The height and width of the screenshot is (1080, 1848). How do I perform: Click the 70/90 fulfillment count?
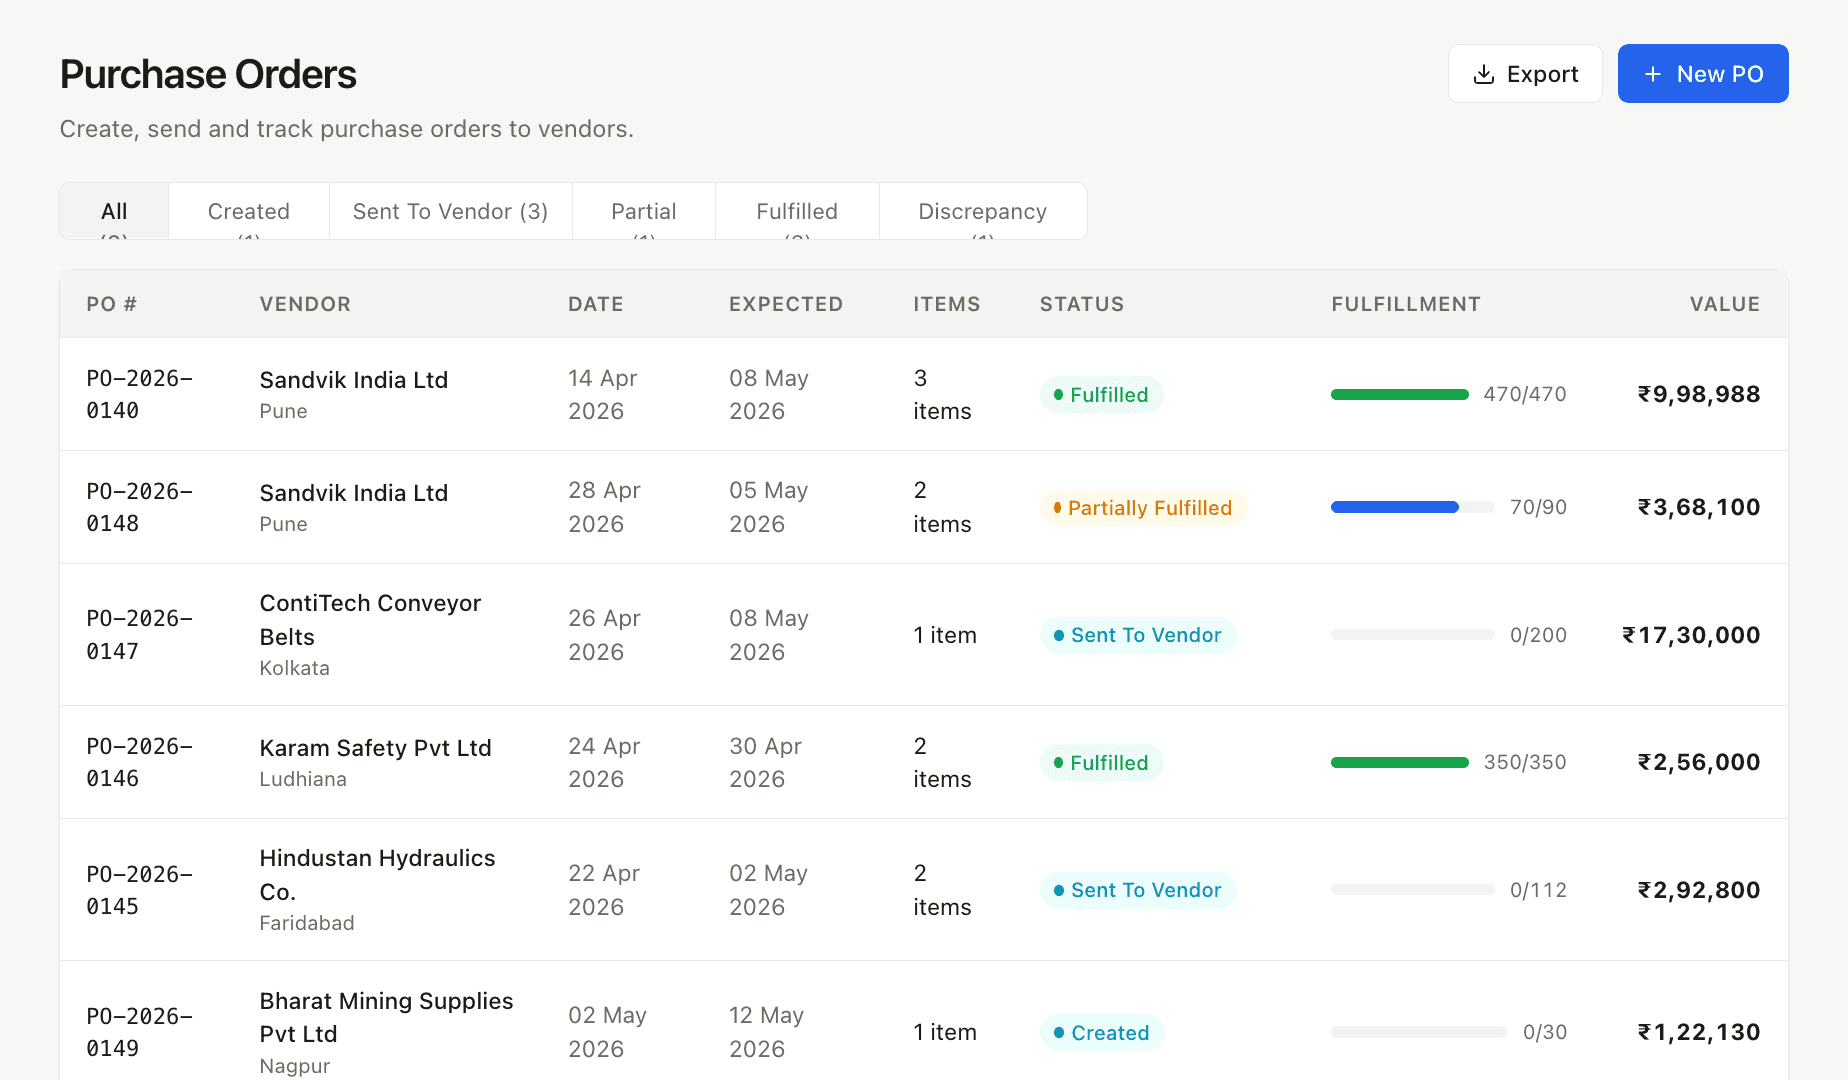click(1538, 507)
